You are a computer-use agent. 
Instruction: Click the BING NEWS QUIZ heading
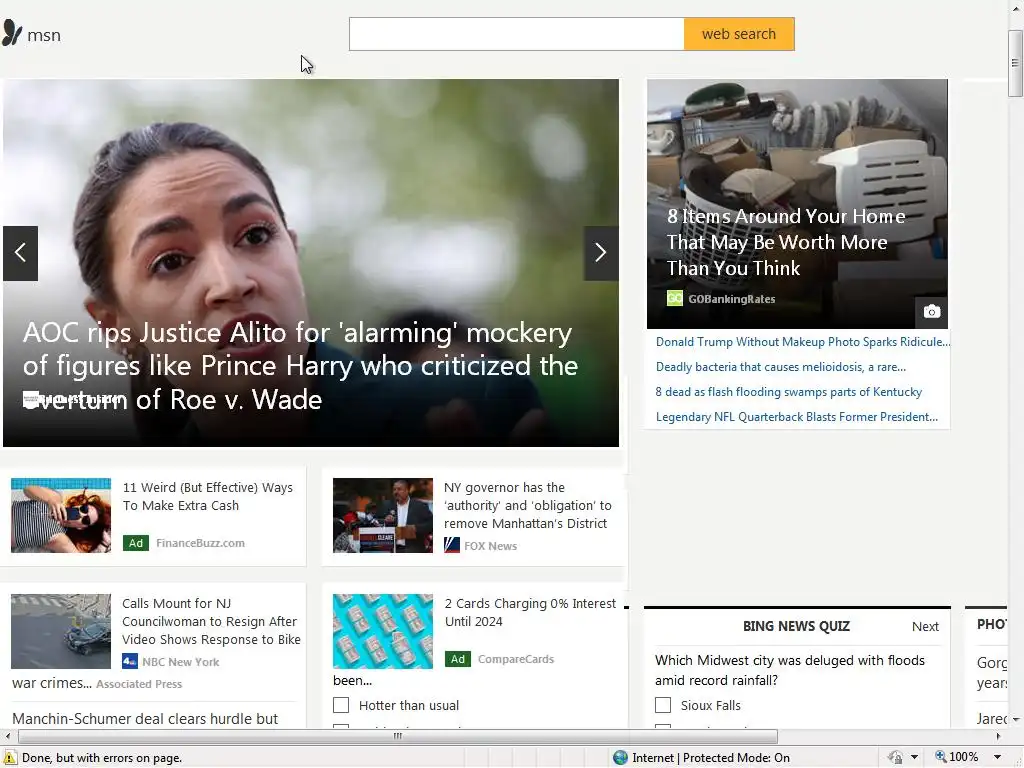[796, 626]
